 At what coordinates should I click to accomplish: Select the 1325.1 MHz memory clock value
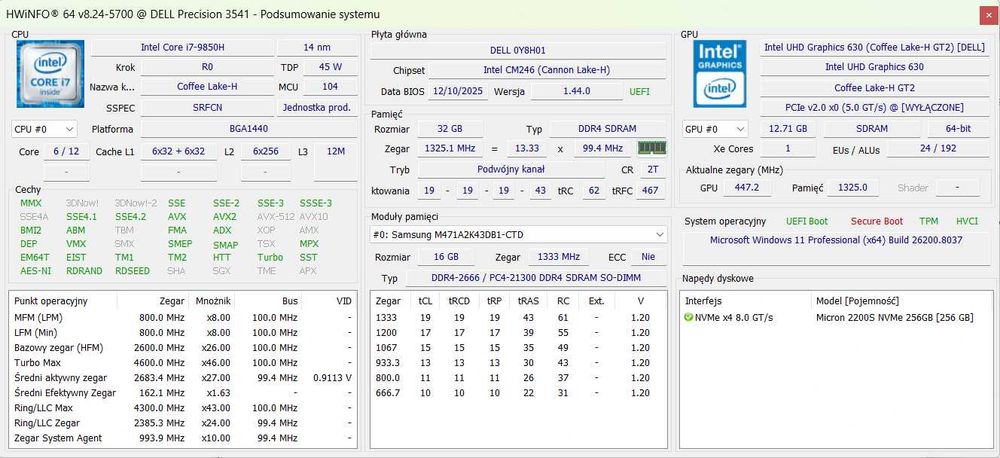pos(450,148)
